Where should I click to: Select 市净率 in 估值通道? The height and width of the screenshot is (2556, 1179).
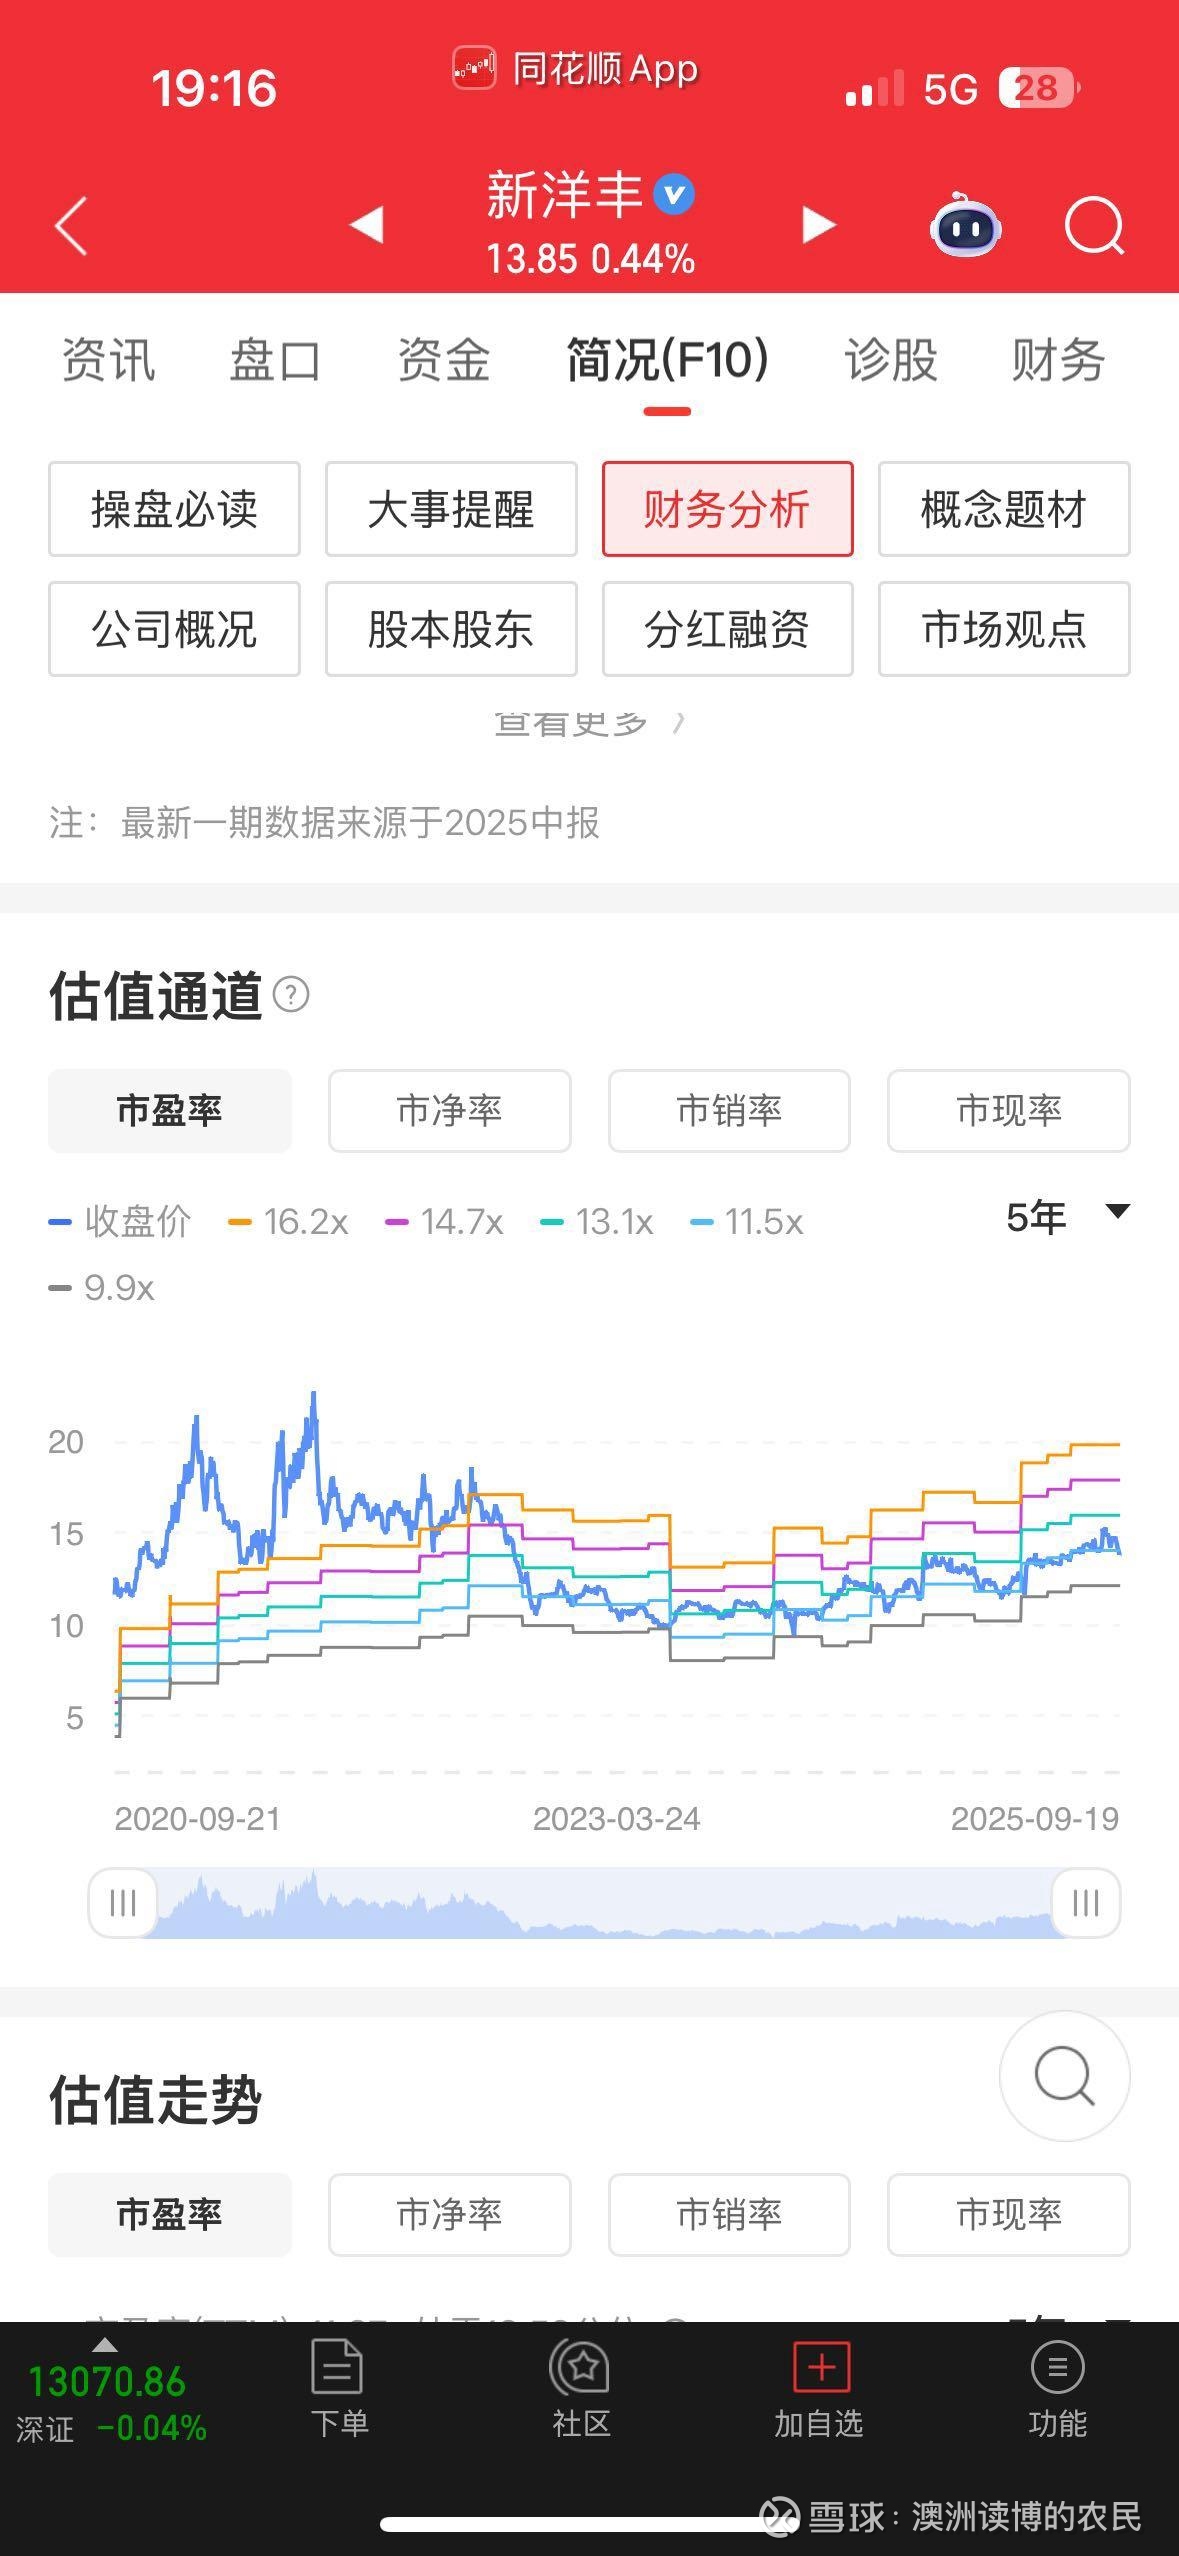pyautogui.click(x=450, y=1111)
